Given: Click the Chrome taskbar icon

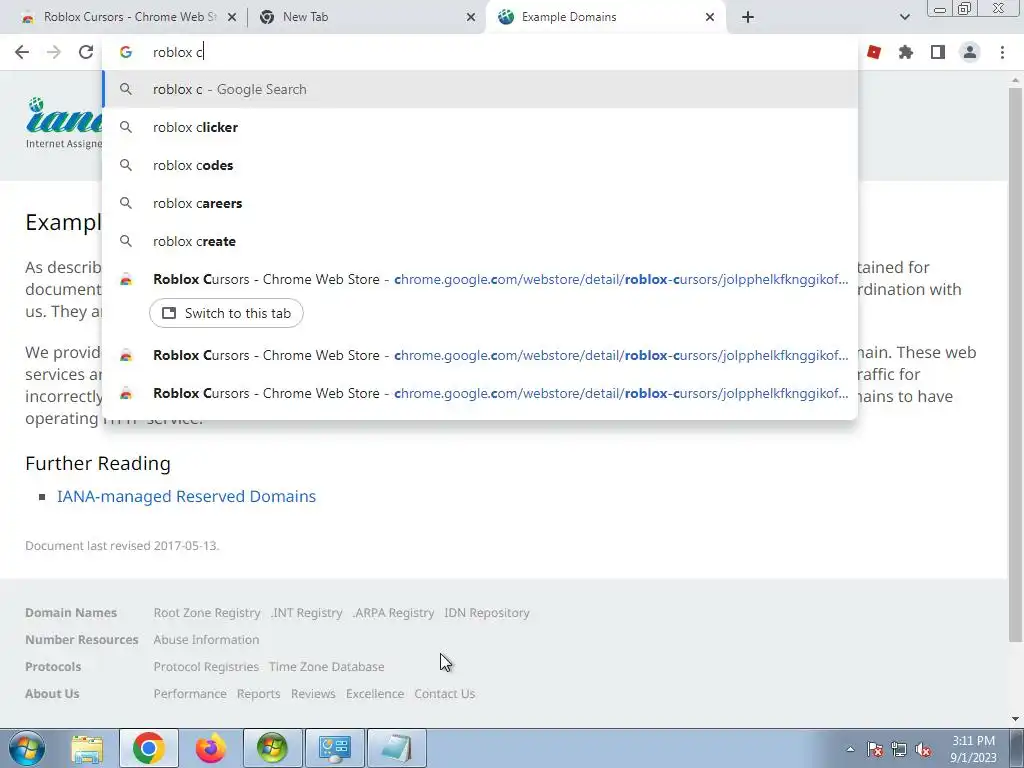Looking at the screenshot, I should (149, 748).
